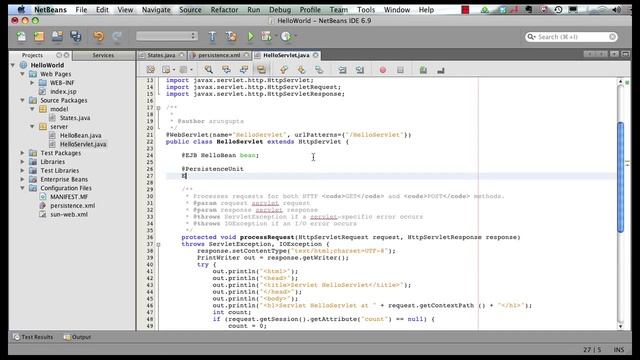Image resolution: width=640 pixels, height=360 pixels.
Task: Click the Redo toolbar icon
Action: tap(117, 37)
